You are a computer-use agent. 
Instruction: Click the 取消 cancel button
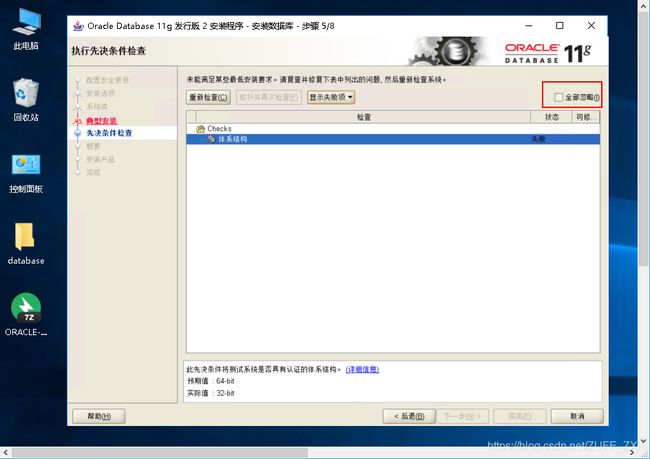point(577,416)
